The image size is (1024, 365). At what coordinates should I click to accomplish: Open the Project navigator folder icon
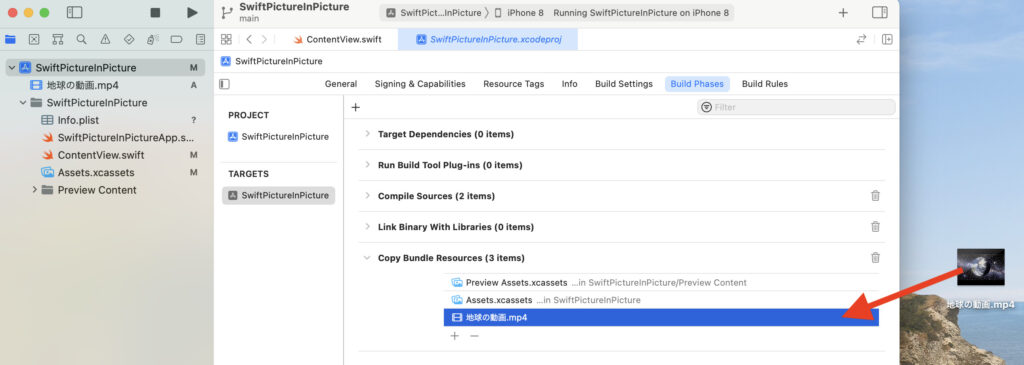(x=10, y=39)
